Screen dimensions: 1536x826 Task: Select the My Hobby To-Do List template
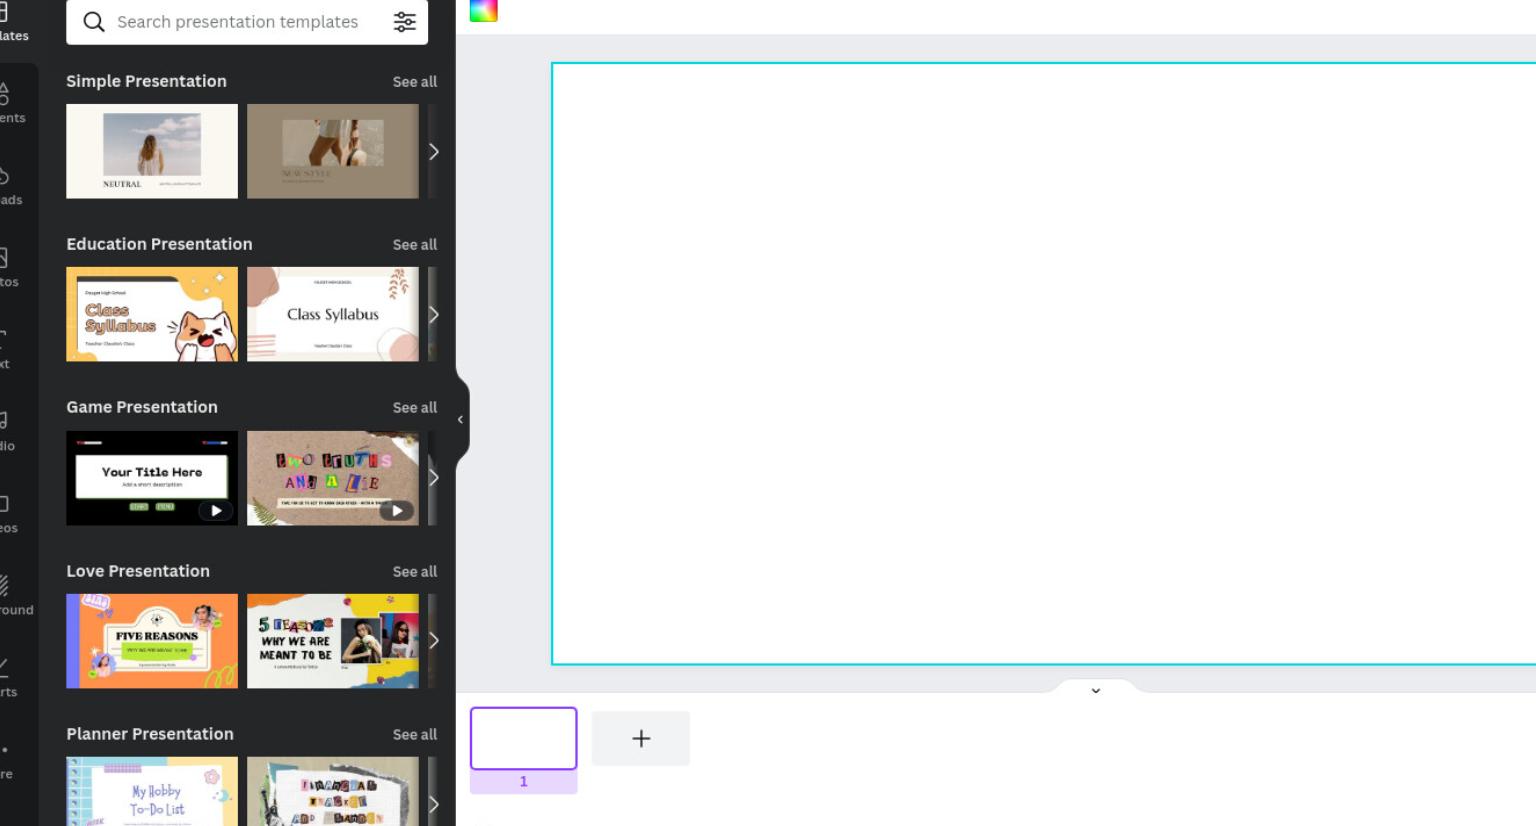(152, 791)
